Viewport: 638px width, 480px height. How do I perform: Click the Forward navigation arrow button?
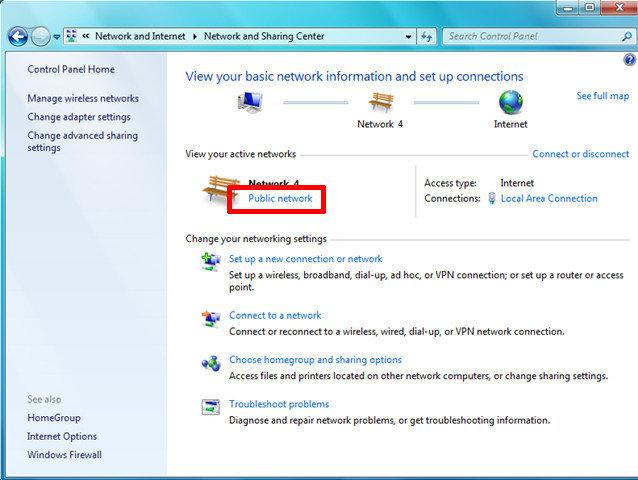tap(40, 37)
